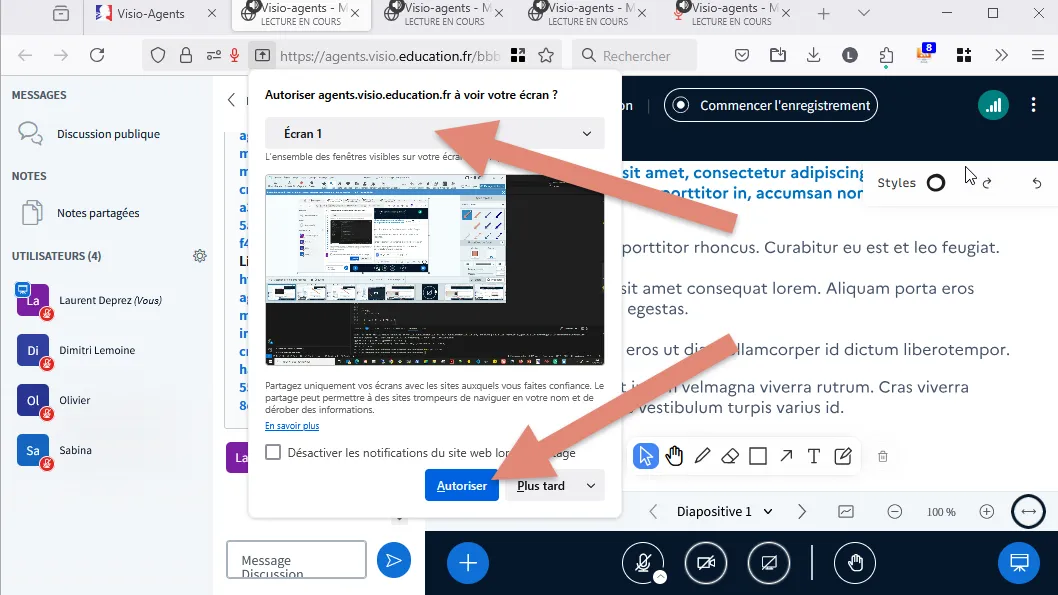This screenshot has width=1058, height=595.
Task: Expand the Écran 1 screen selection dropdown
Action: (x=435, y=134)
